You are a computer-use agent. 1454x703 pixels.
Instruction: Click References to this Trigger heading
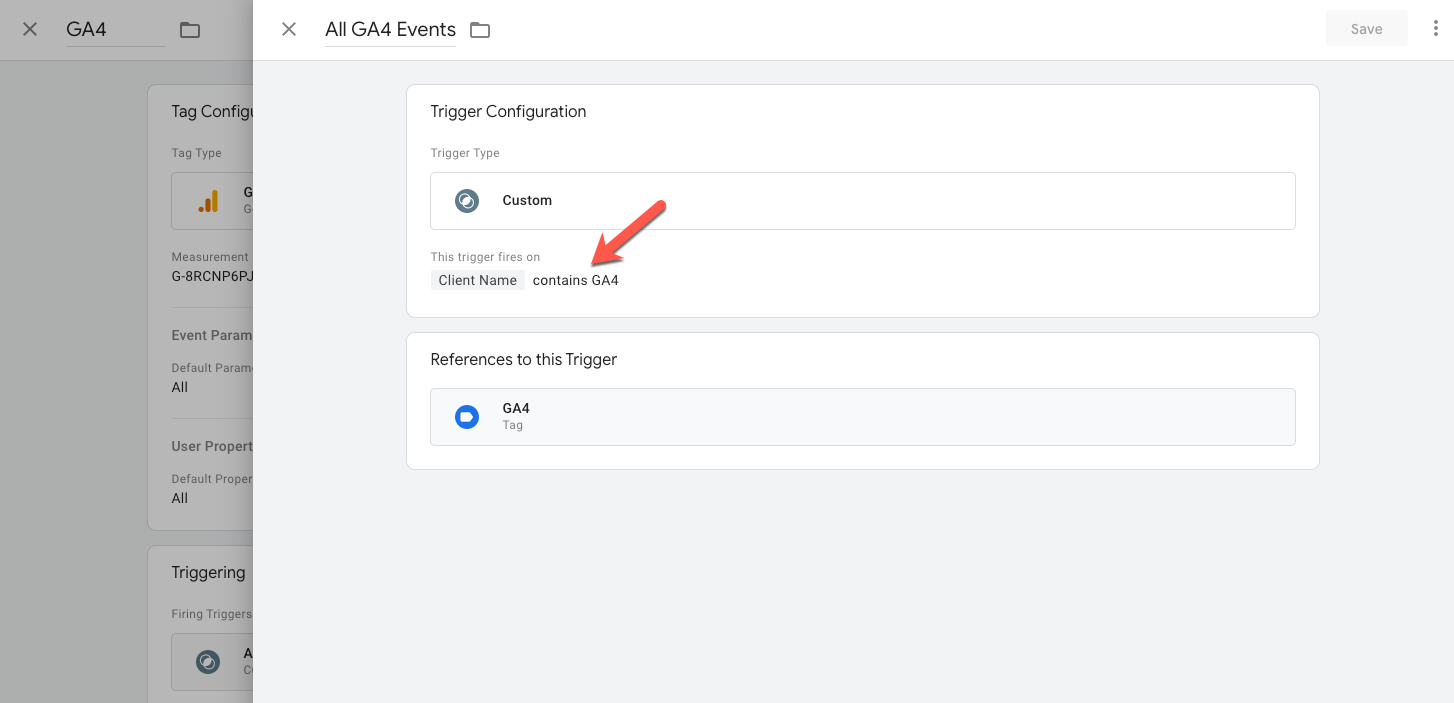[x=524, y=359]
